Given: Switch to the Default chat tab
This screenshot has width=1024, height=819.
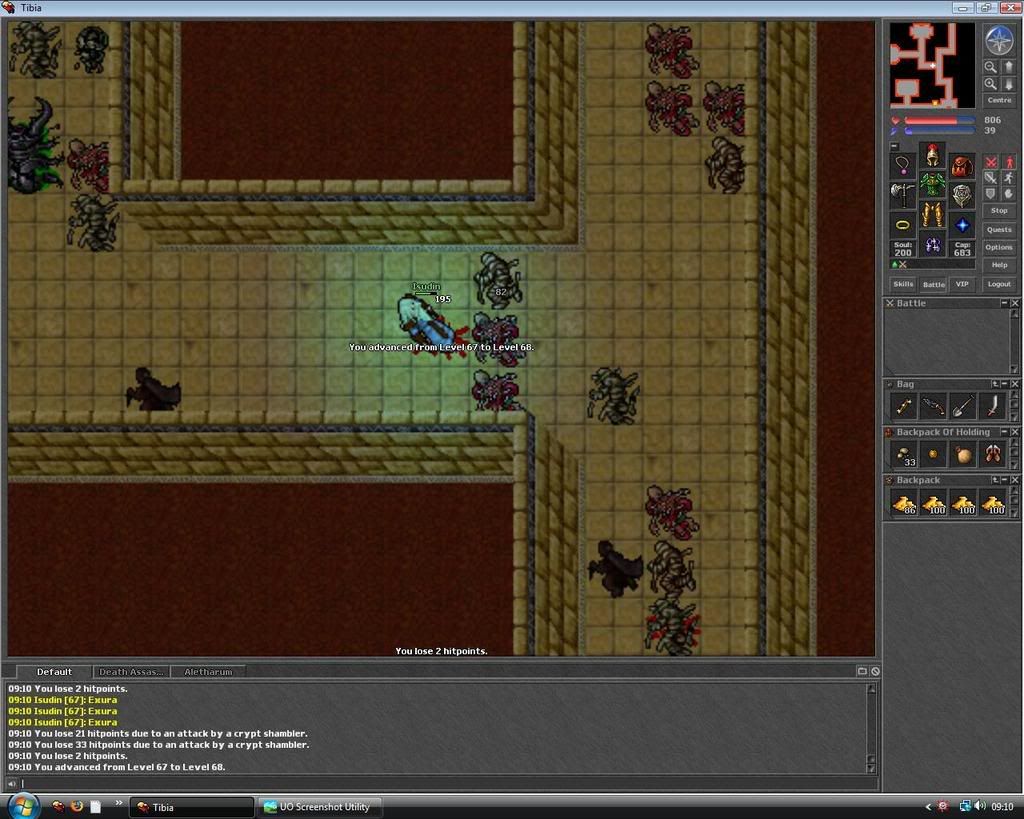Looking at the screenshot, I should (x=54, y=671).
